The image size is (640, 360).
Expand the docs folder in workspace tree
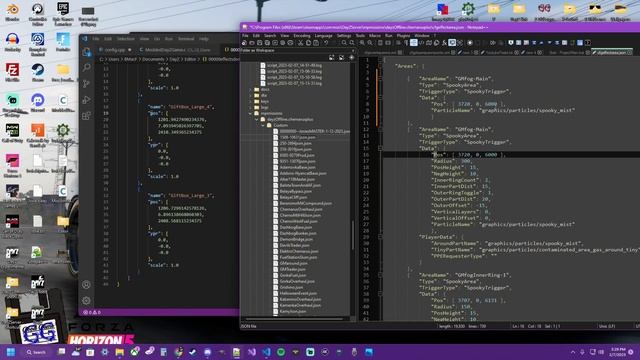coord(250,89)
